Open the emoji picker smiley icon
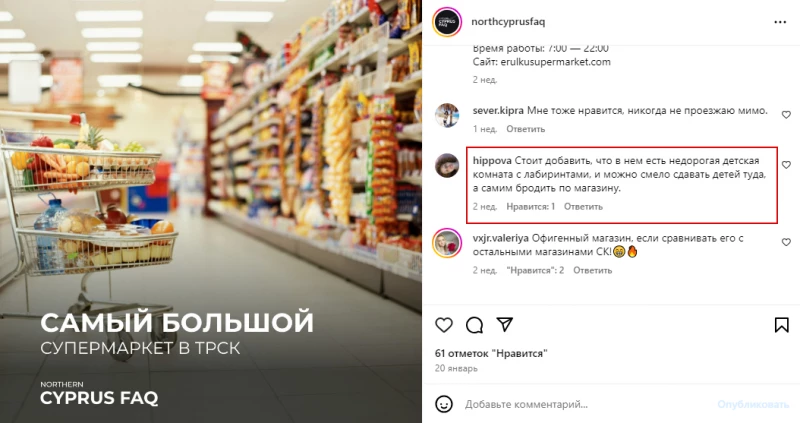The image size is (800, 423). click(444, 404)
